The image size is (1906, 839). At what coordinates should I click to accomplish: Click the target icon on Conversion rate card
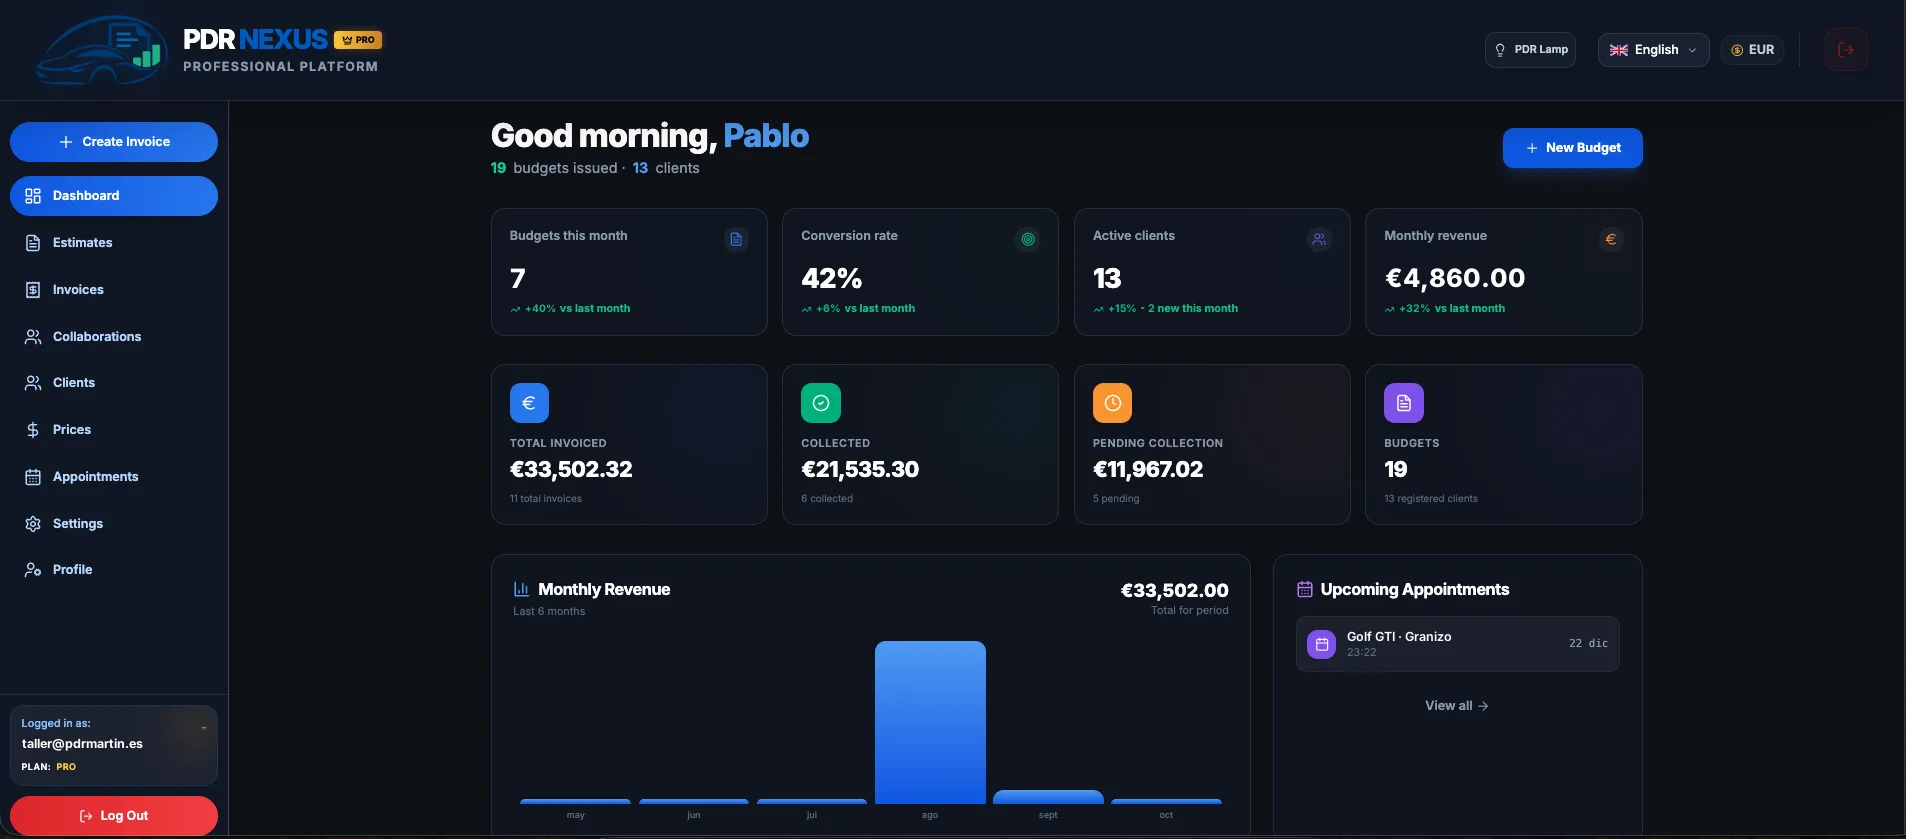coord(1028,239)
